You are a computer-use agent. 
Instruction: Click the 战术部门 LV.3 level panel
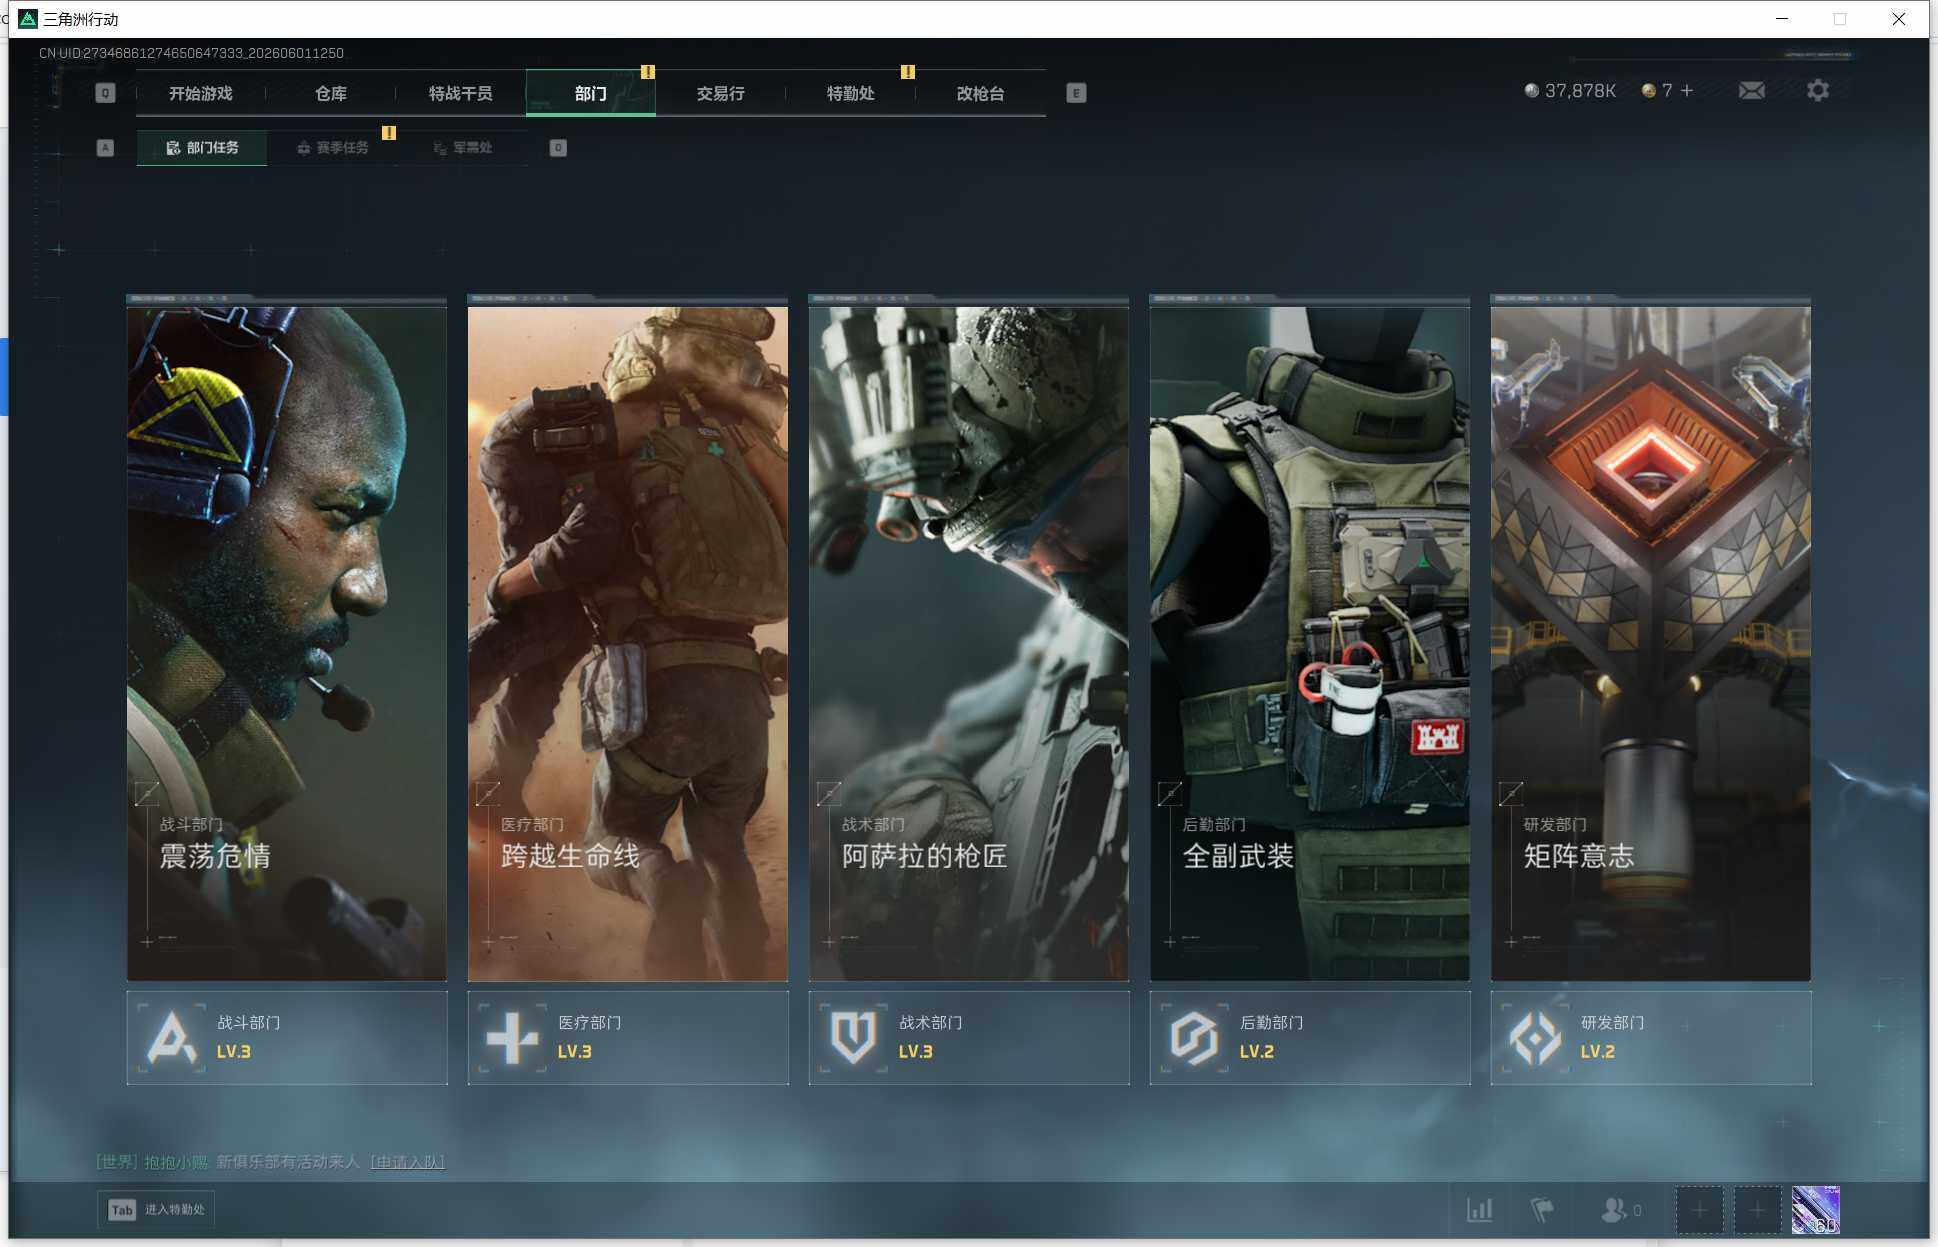(x=969, y=1037)
